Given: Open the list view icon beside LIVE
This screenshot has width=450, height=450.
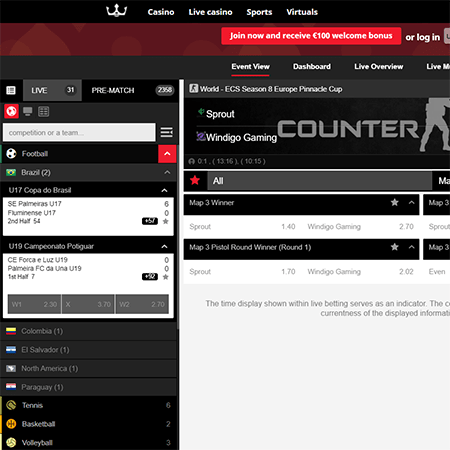Looking at the screenshot, I should pos(11,90).
